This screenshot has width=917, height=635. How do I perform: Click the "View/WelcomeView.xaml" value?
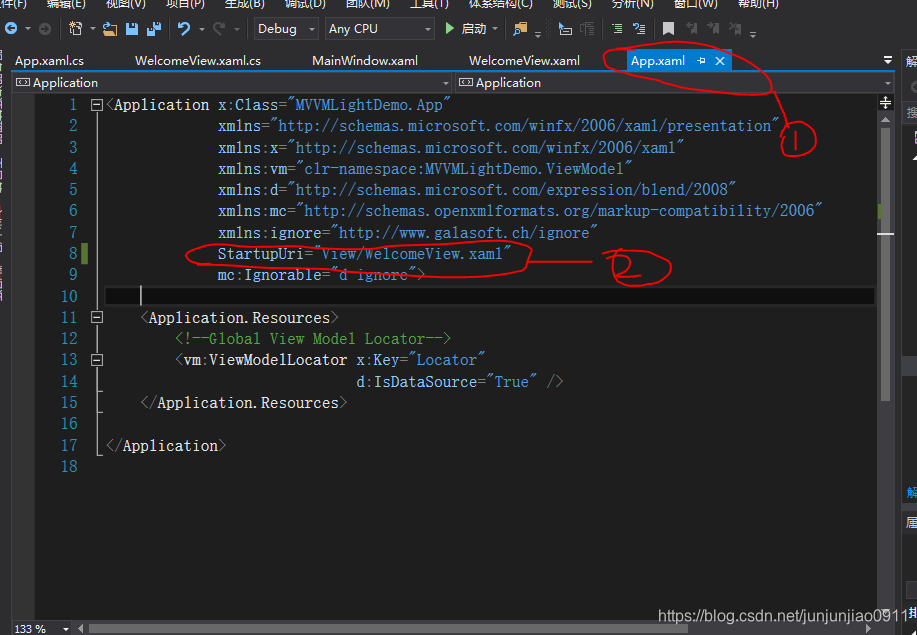pos(412,254)
